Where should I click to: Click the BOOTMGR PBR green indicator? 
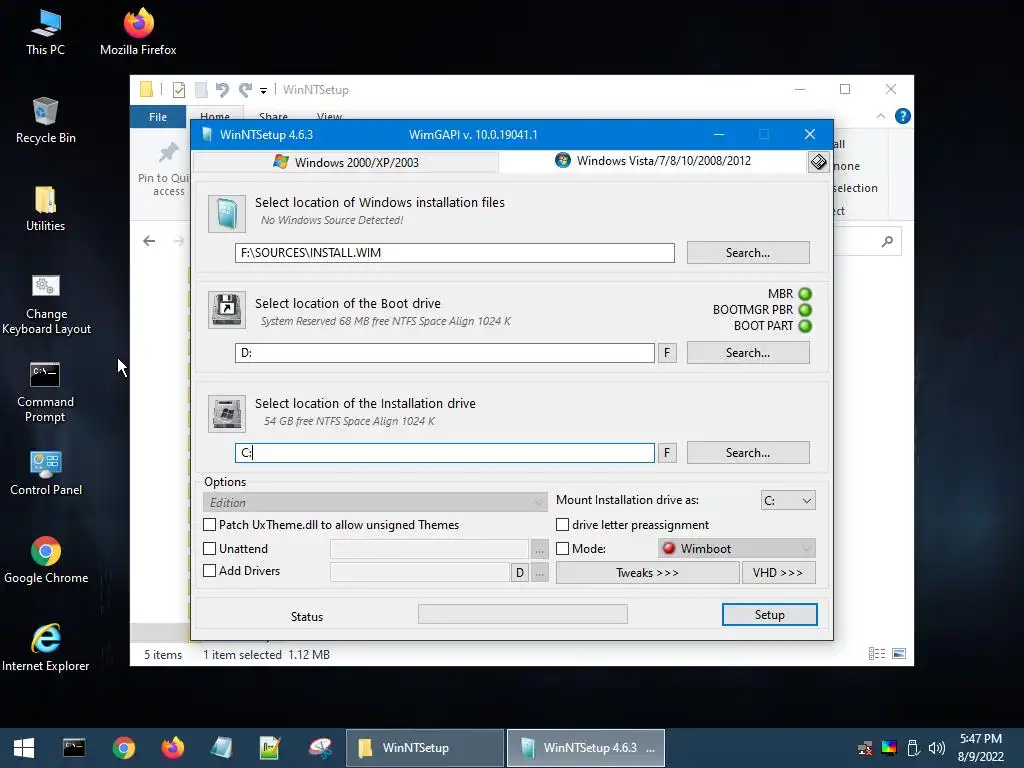(805, 310)
